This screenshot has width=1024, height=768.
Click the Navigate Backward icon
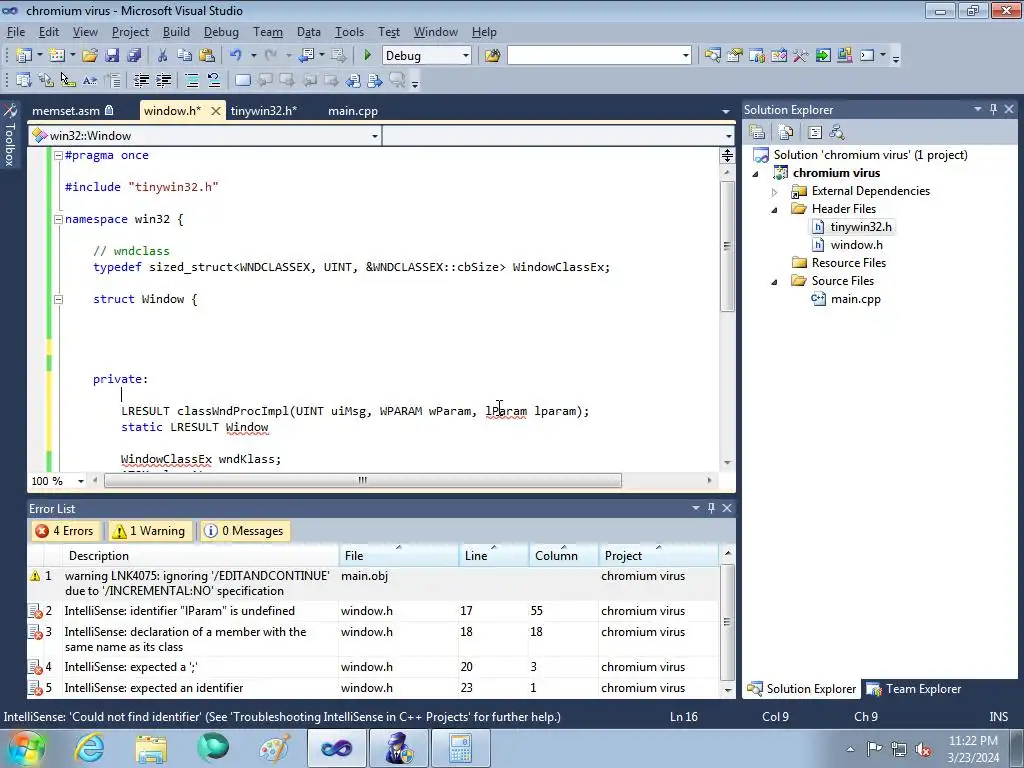click(x=306, y=56)
